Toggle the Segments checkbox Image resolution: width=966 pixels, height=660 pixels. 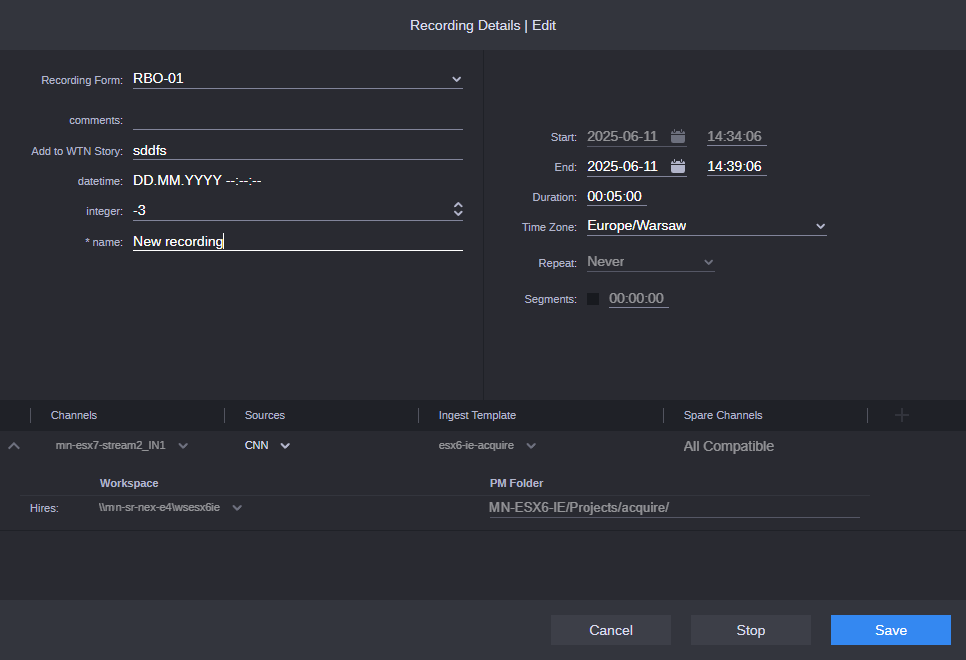point(593,299)
